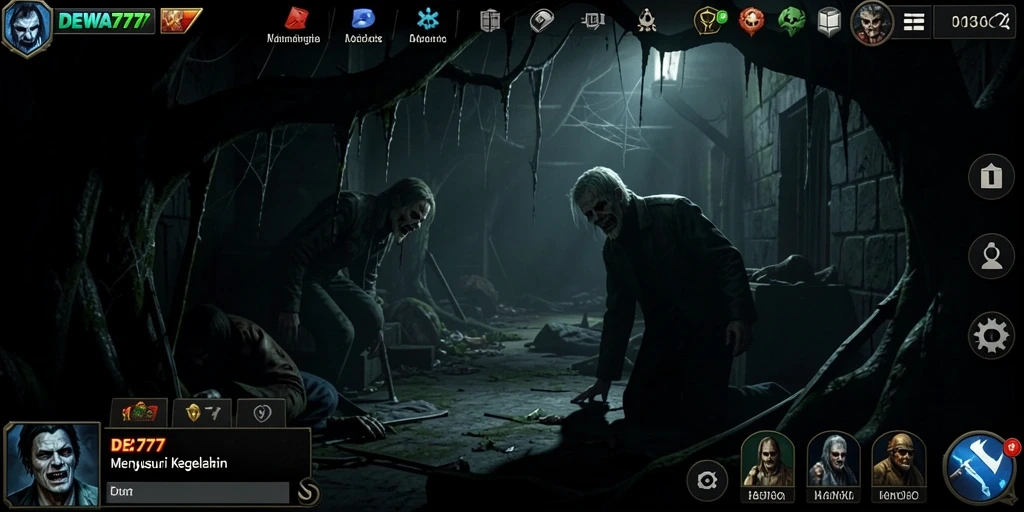
Task: Click the red notification badge on axe button
Action: click(1012, 446)
